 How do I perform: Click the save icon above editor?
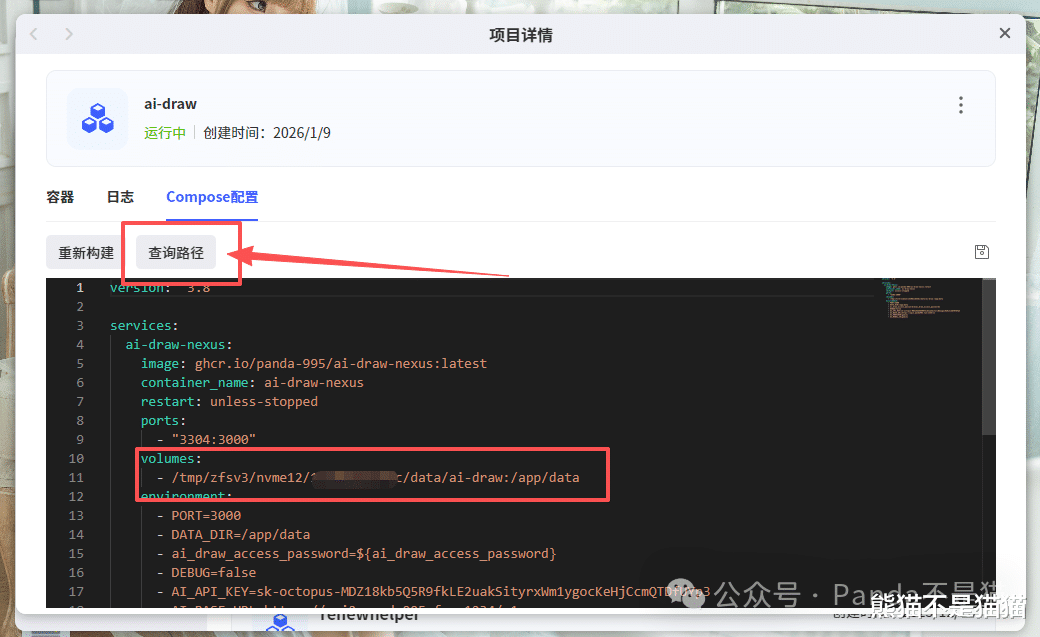point(982,252)
